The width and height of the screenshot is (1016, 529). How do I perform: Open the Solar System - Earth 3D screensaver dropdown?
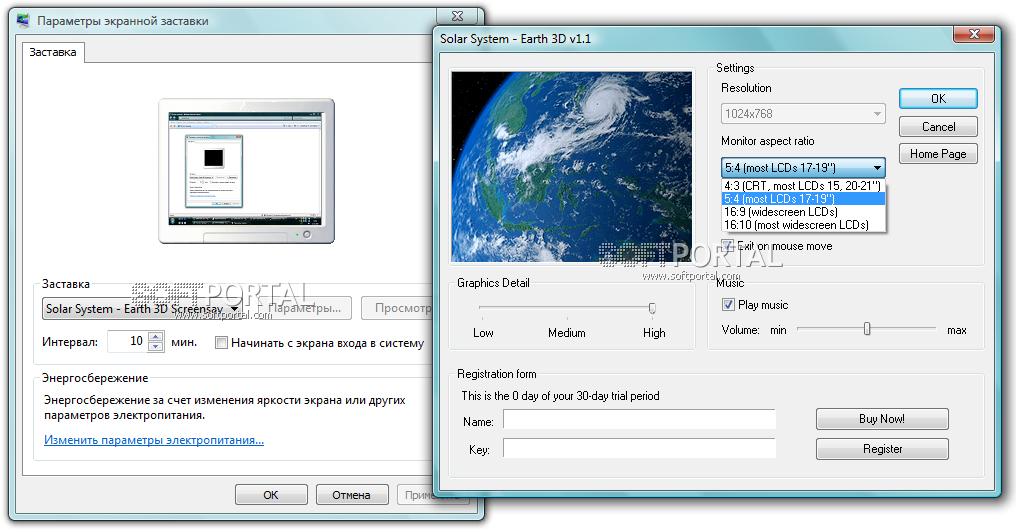142,309
